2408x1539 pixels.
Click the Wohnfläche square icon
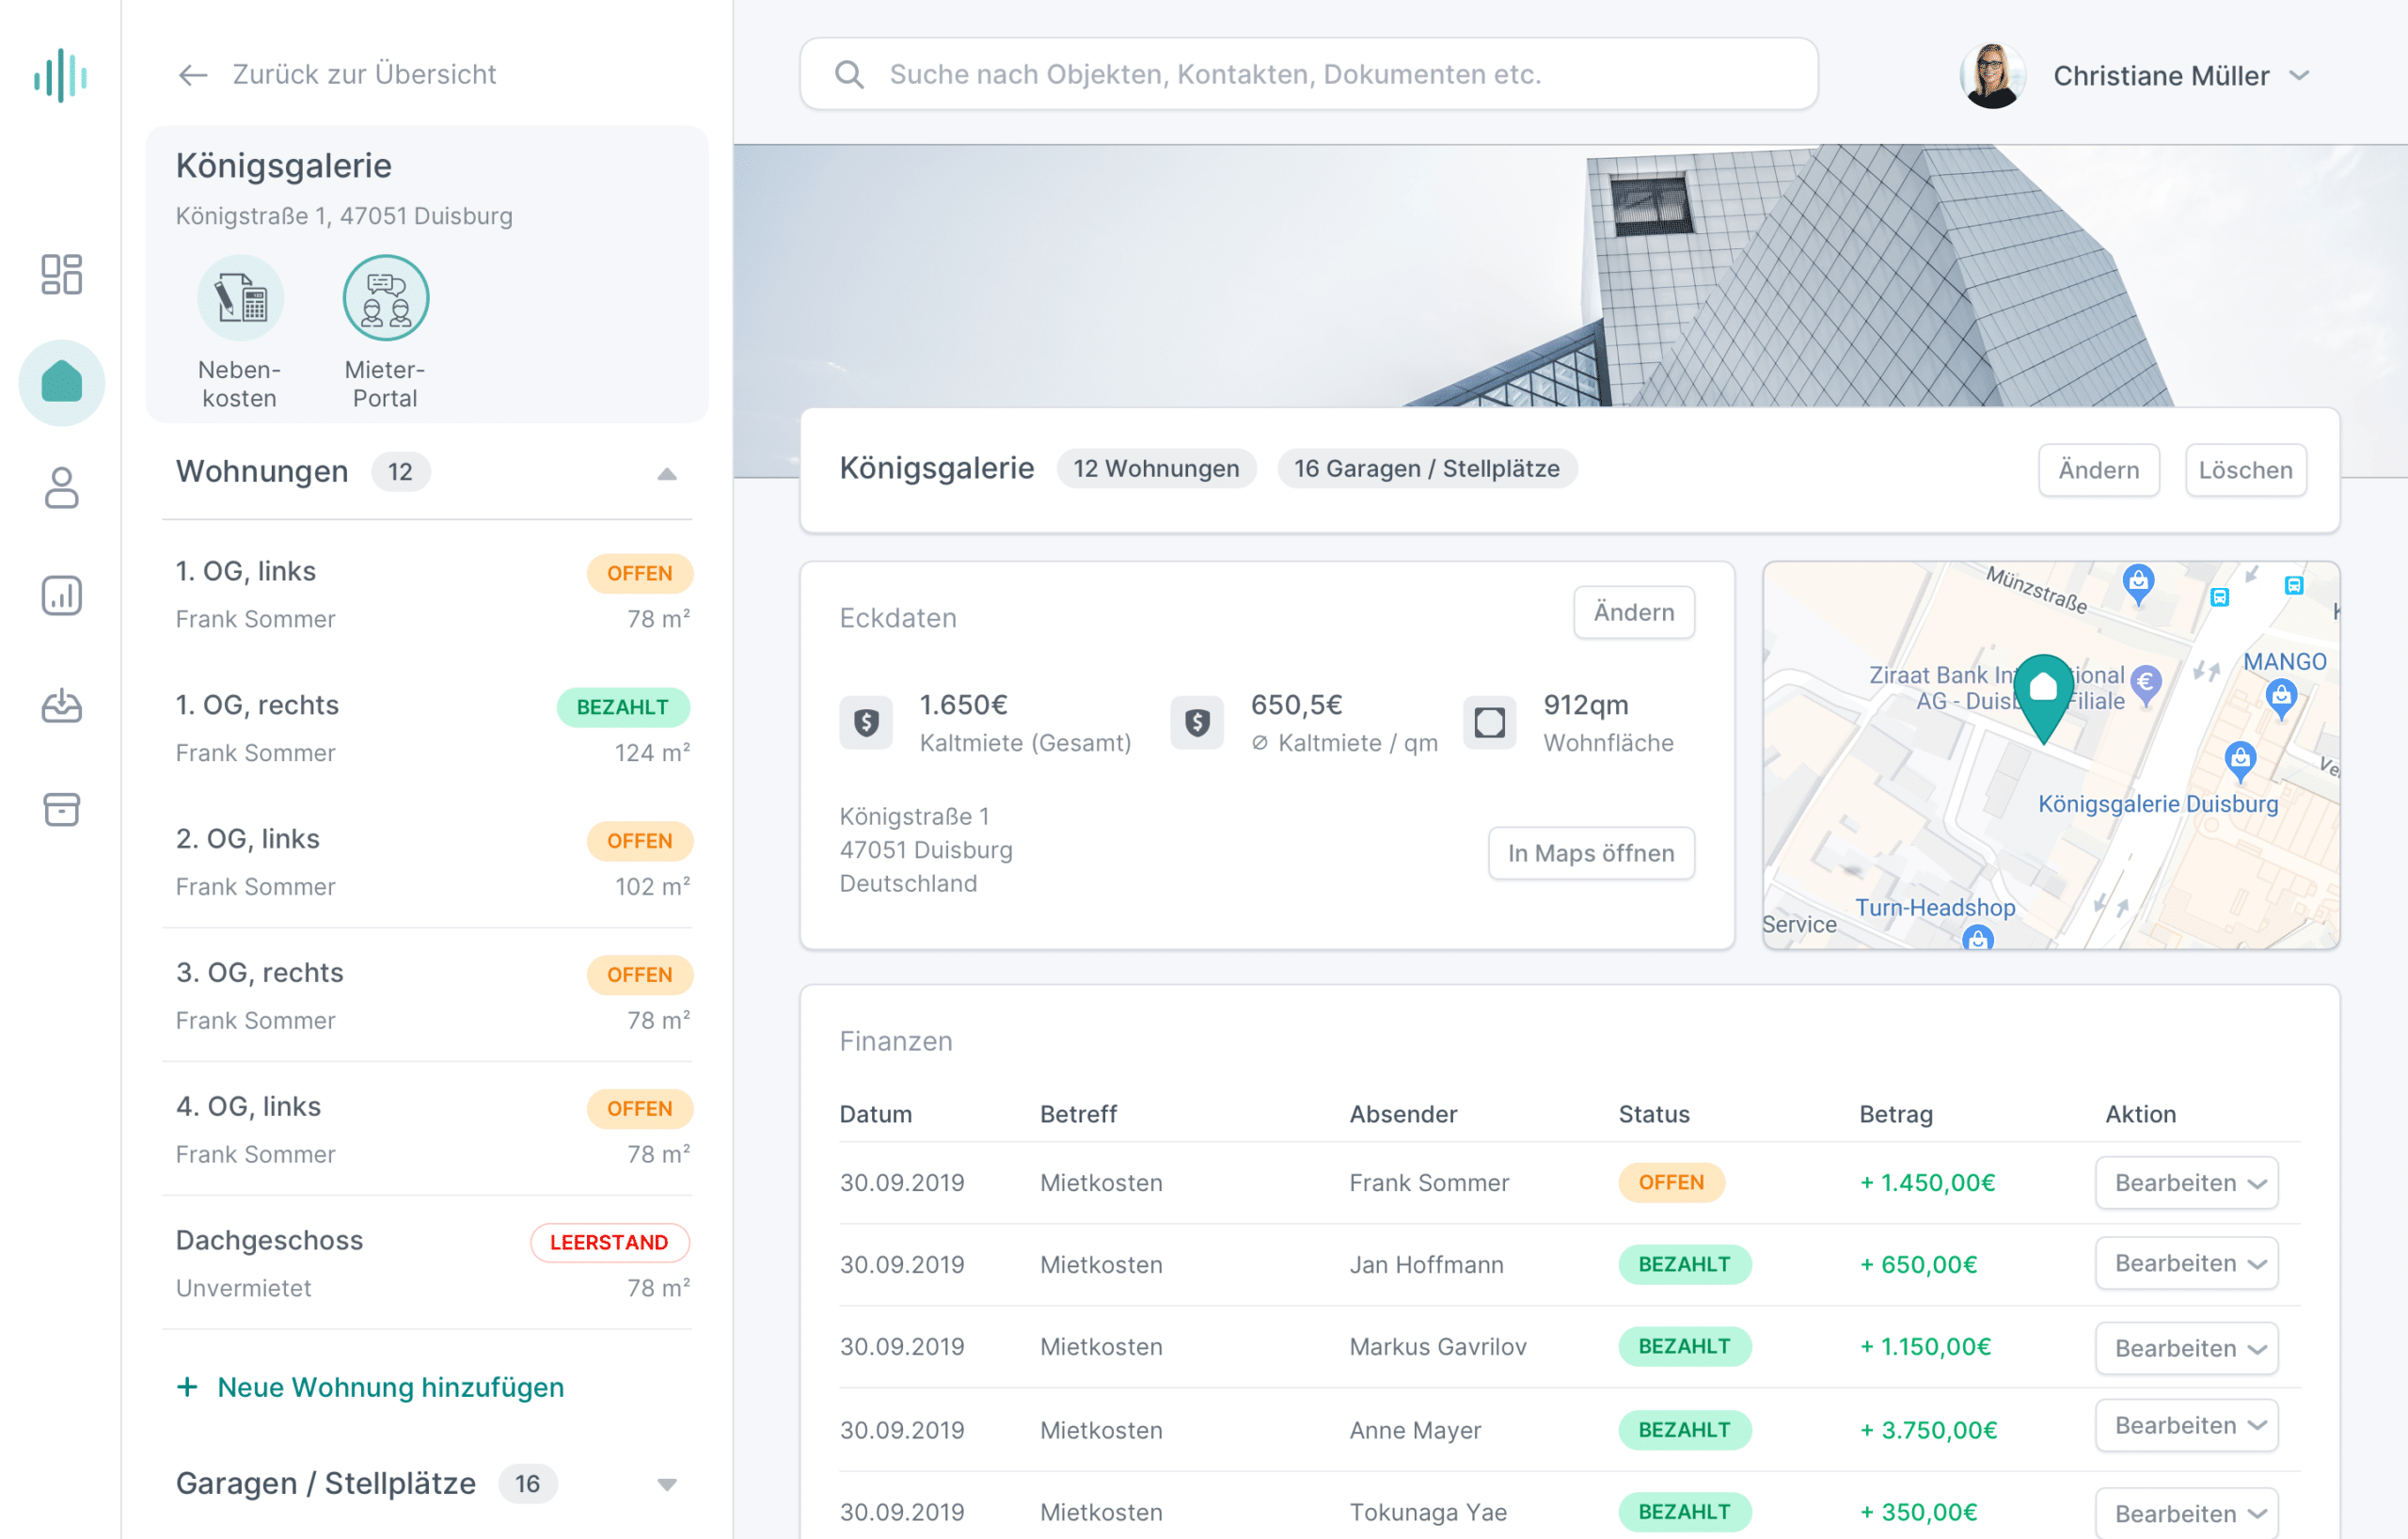click(x=1489, y=722)
